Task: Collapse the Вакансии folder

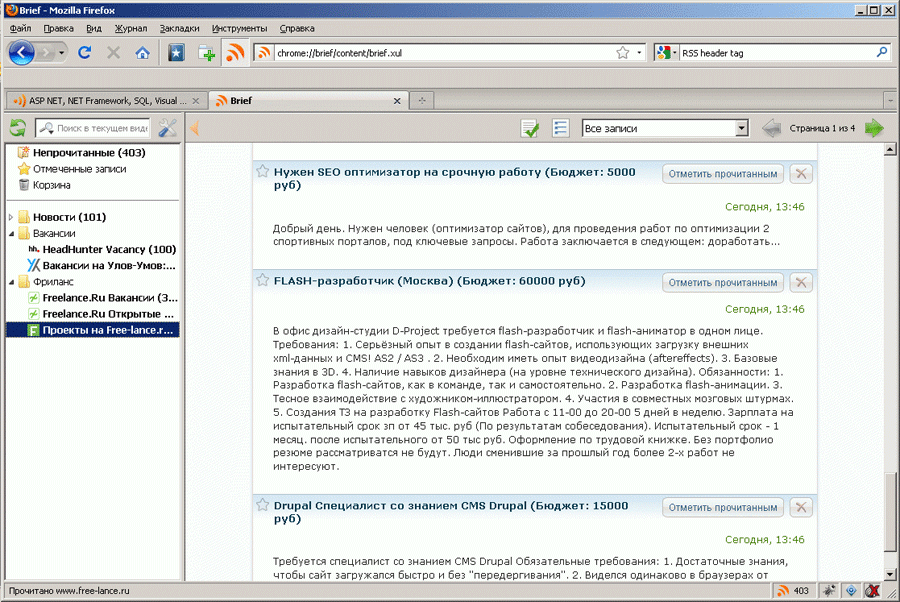Action: (x=11, y=234)
